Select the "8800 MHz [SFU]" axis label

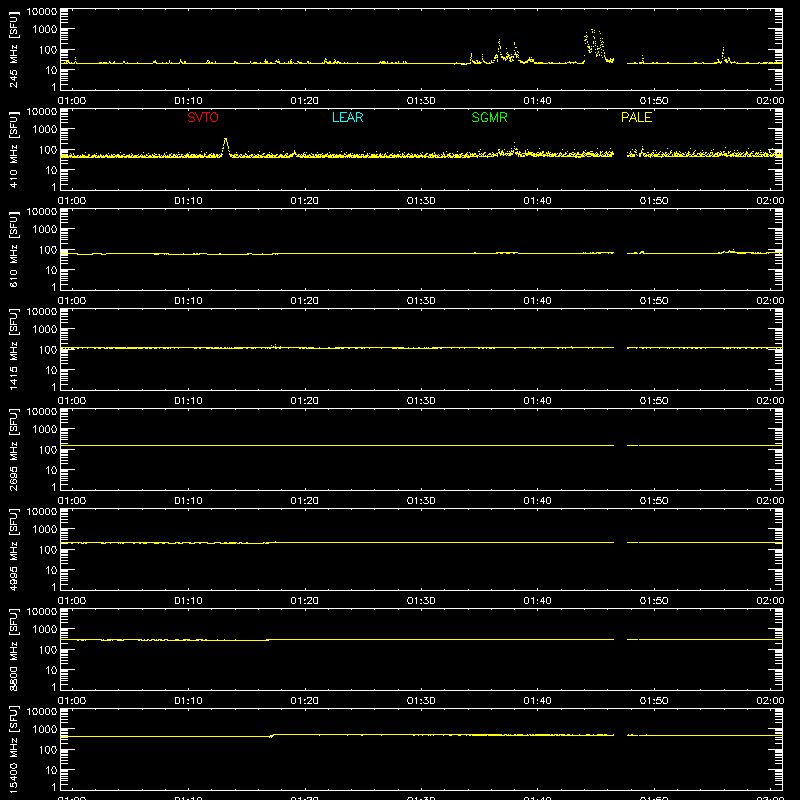[x=13, y=649]
